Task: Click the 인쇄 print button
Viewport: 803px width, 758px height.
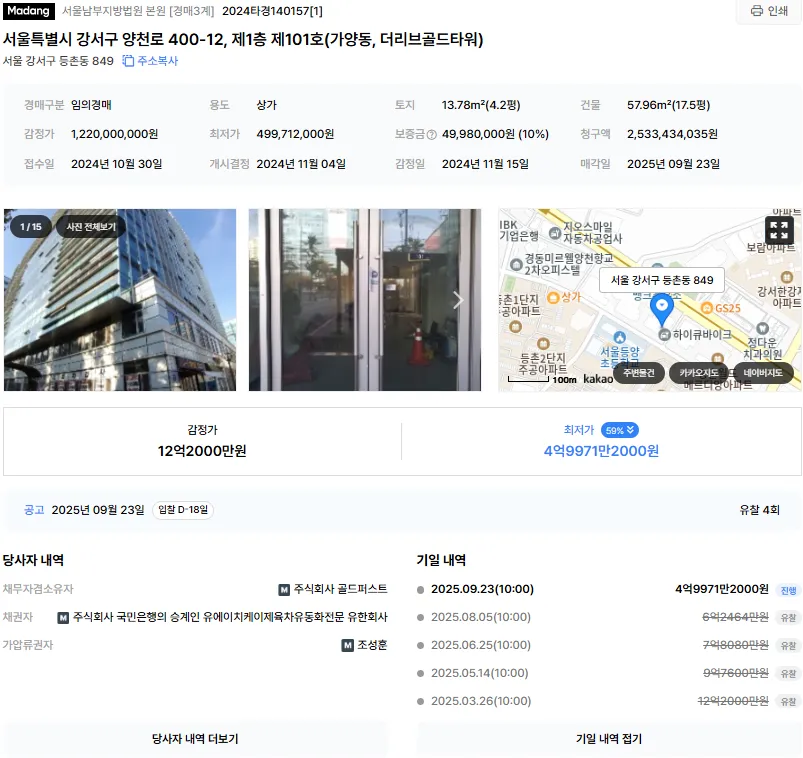Action: 769,11
